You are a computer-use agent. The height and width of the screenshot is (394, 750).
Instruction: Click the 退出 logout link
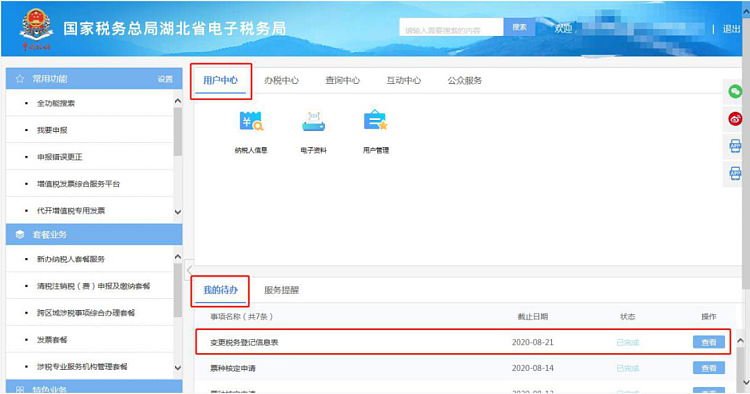(x=731, y=29)
